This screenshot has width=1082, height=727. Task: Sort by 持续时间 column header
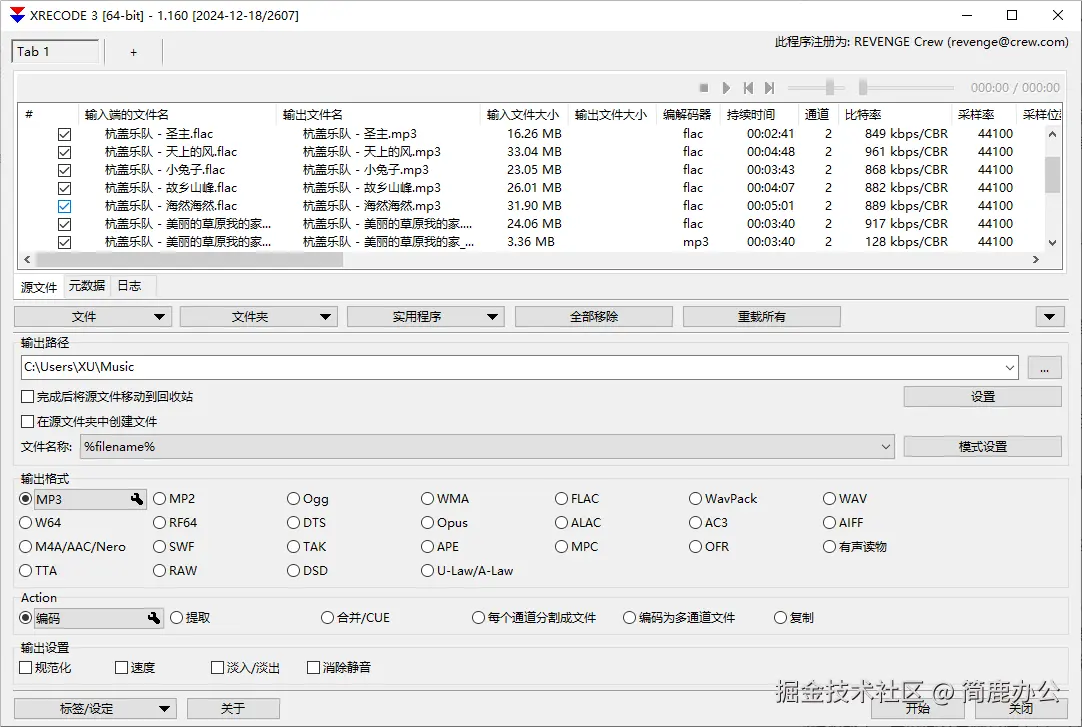(x=759, y=114)
